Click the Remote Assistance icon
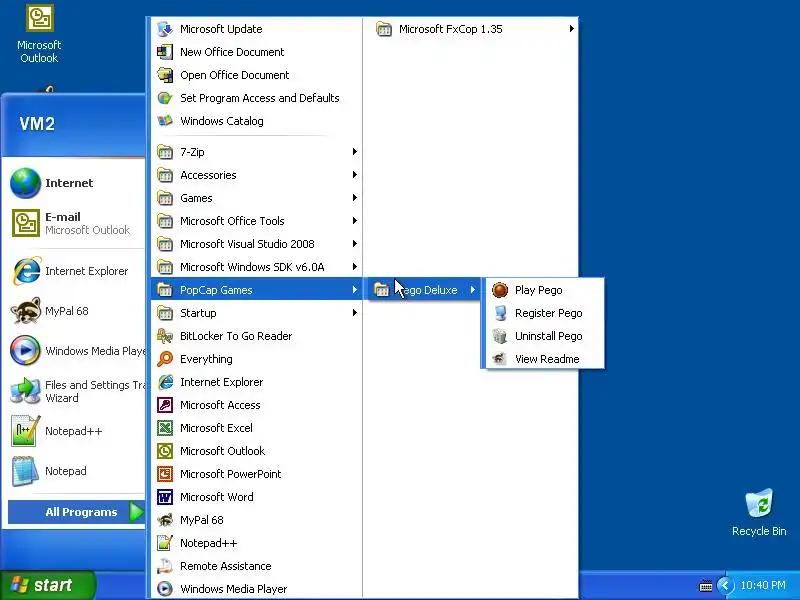Image resolution: width=800 pixels, height=600 pixels. pyautogui.click(x=165, y=566)
